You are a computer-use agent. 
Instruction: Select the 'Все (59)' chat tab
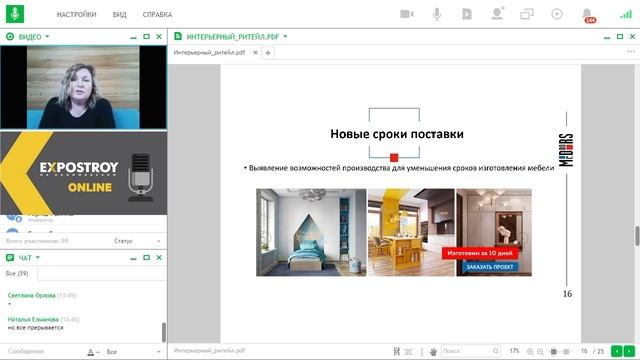tap(17, 273)
